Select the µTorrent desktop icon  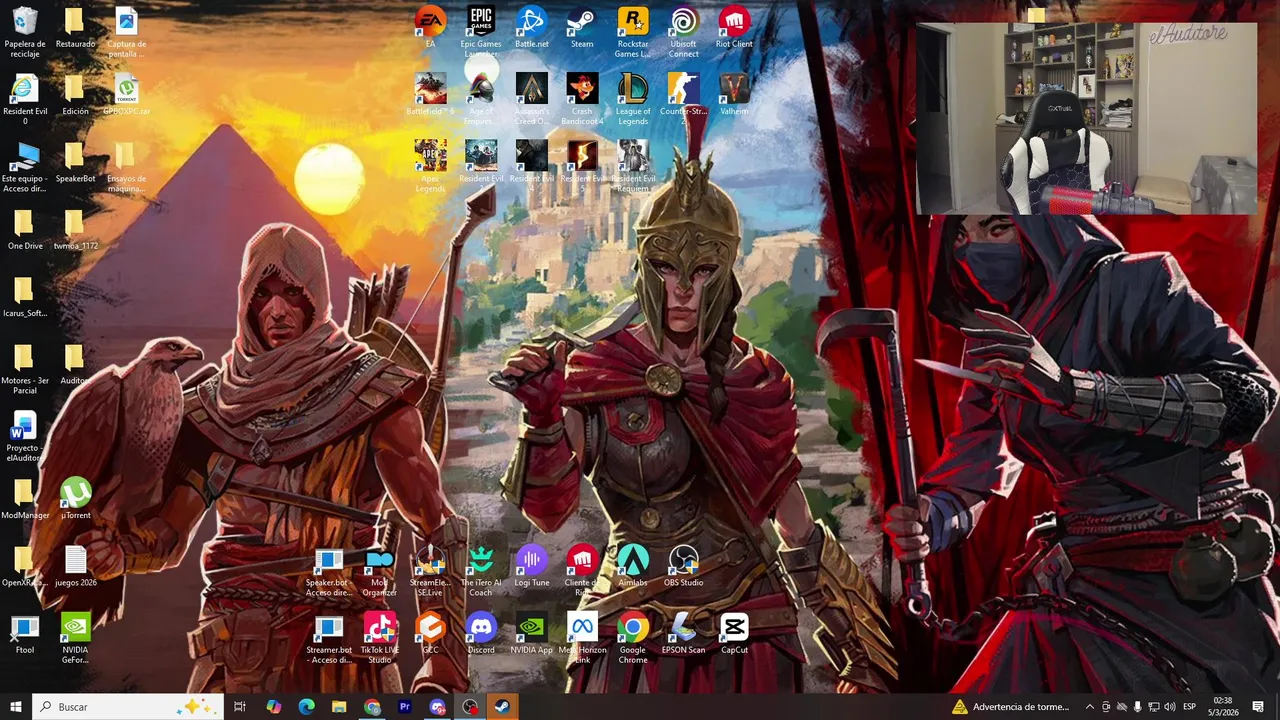[75, 499]
